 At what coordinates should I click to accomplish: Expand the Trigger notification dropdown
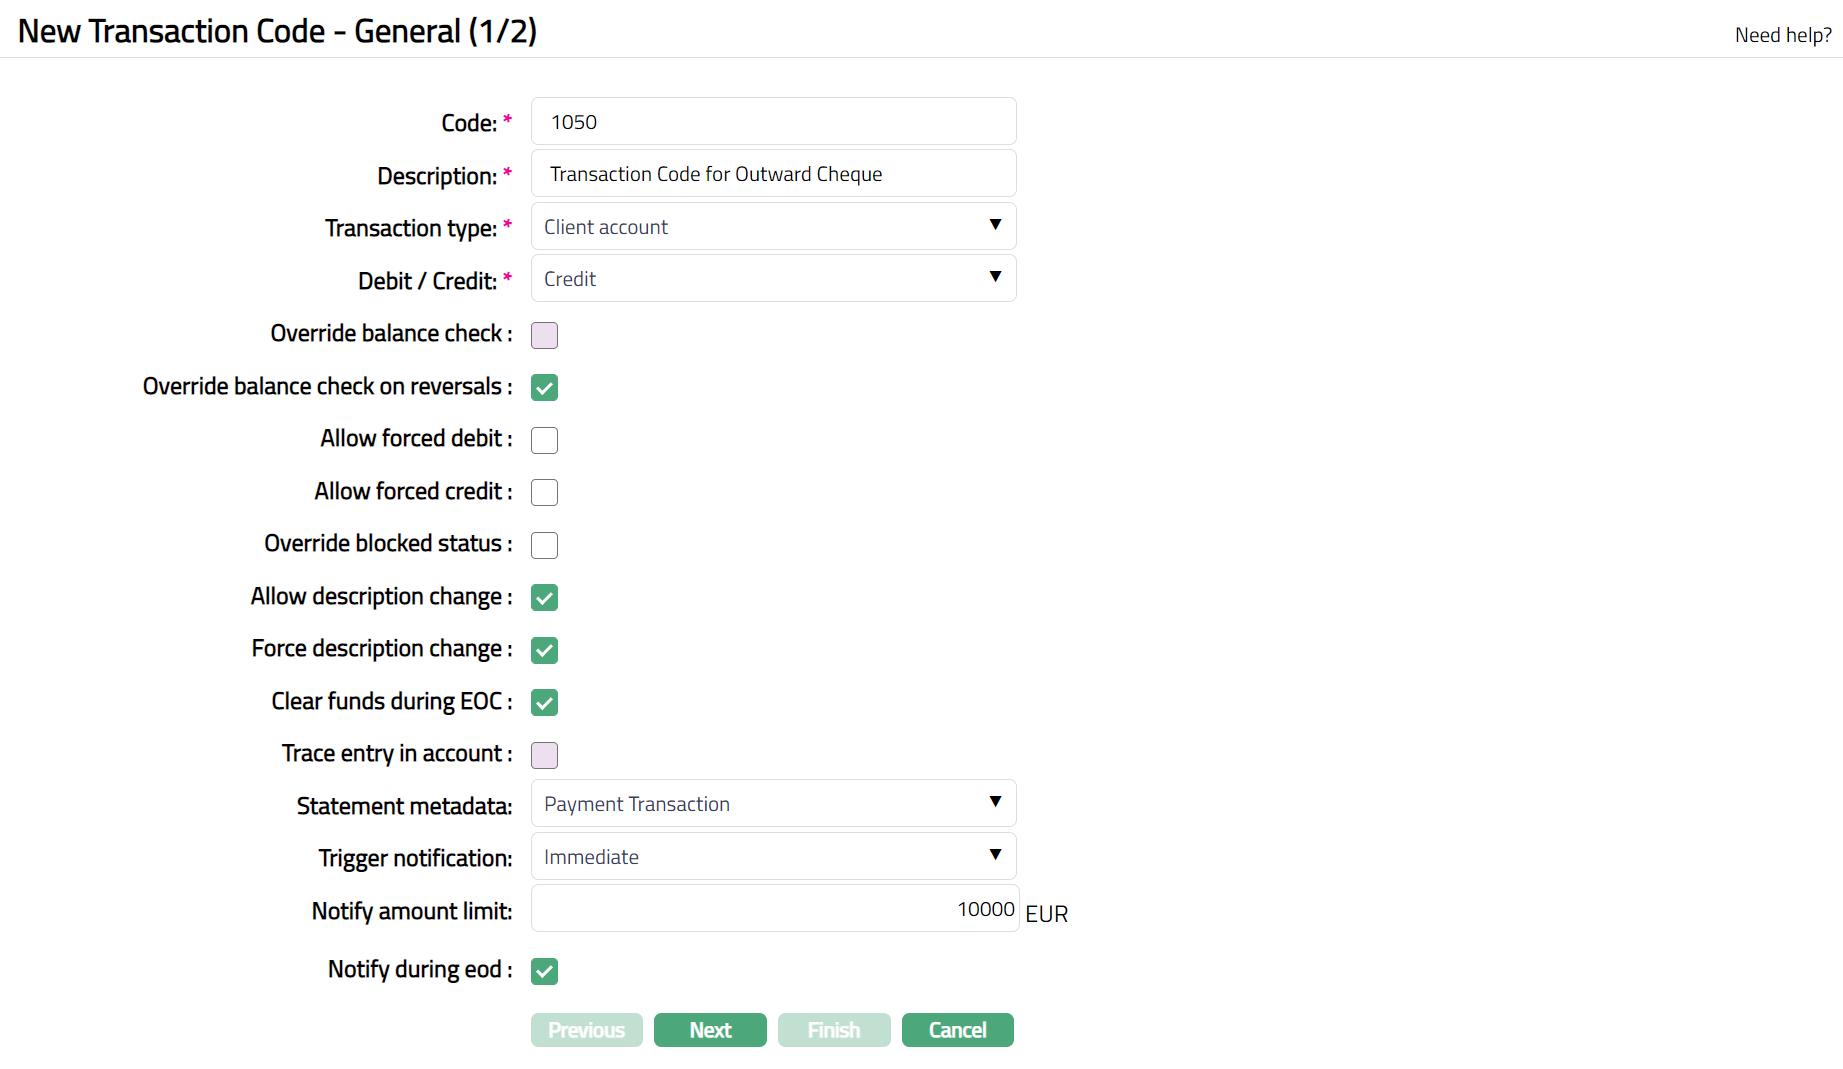click(x=773, y=857)
